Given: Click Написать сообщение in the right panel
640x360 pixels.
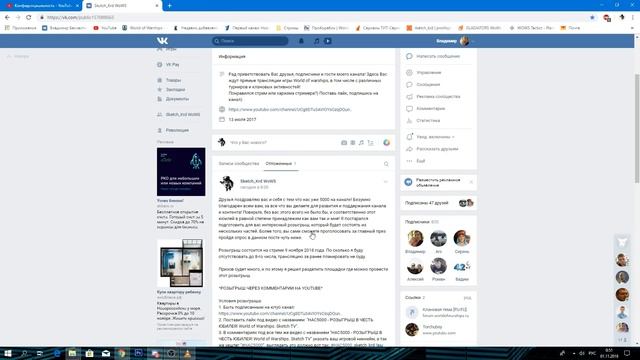Looking at the screenshot, I should pos(438,56).
